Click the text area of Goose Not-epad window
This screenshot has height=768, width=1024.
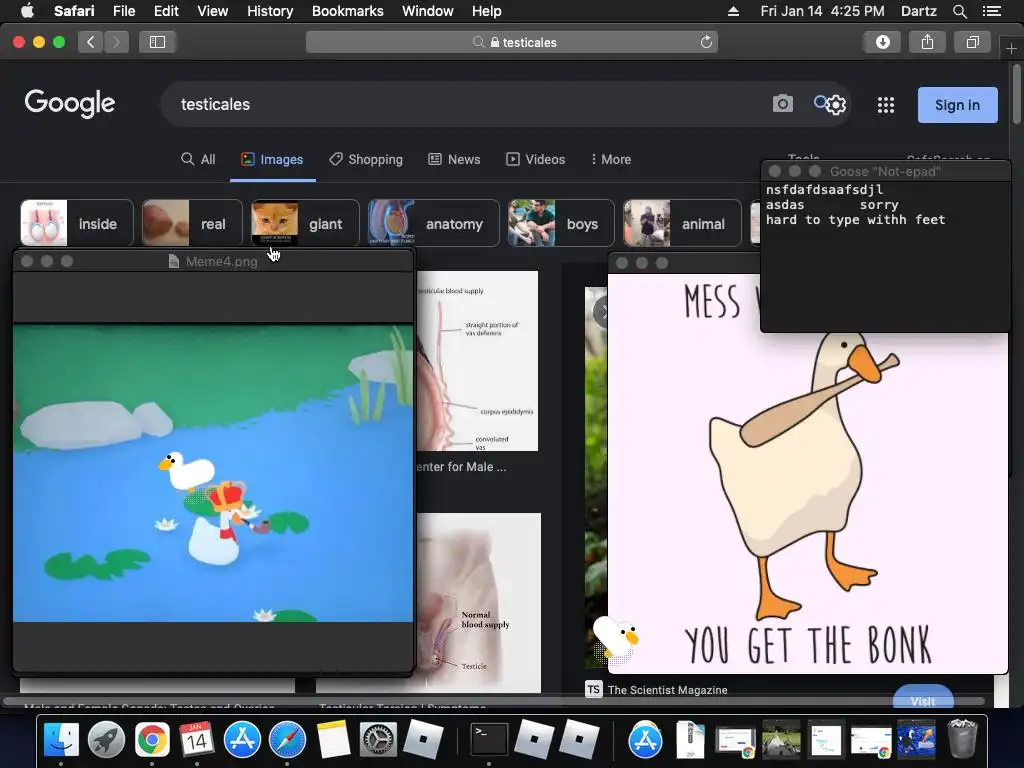(x=885, y=257)
